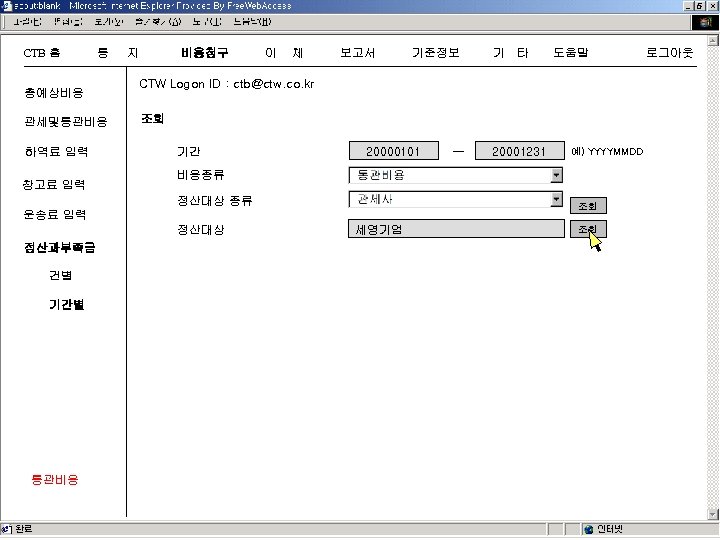Viewport: 720px width, 540px height.
Task: Click the scroll up arrow of page scrollbar
Action: coord(713,40)
